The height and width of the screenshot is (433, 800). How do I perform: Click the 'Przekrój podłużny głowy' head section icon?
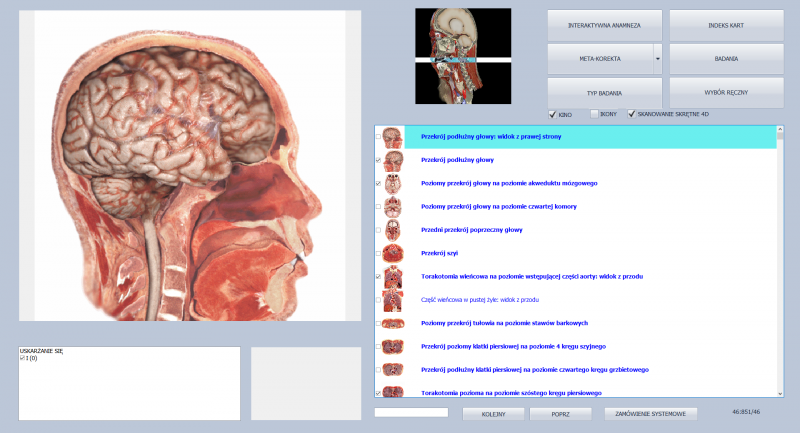(393, 160)
